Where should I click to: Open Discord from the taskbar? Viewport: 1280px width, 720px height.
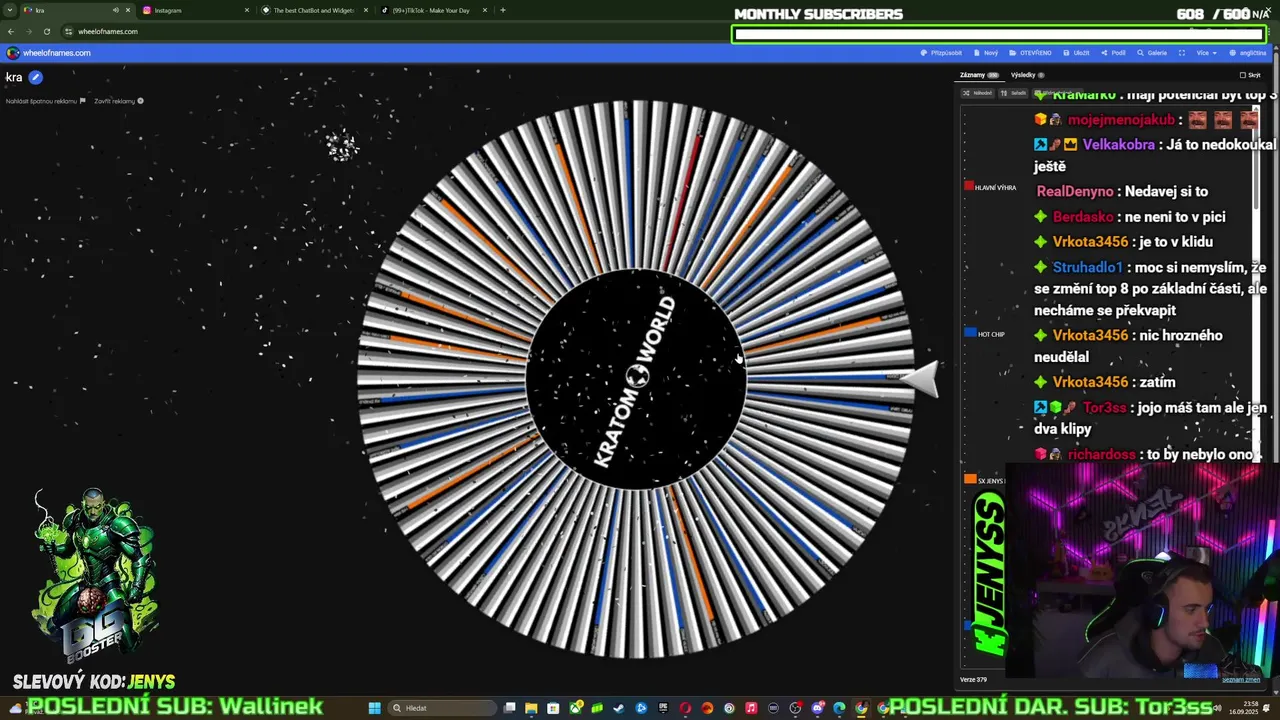pos(818,708)
